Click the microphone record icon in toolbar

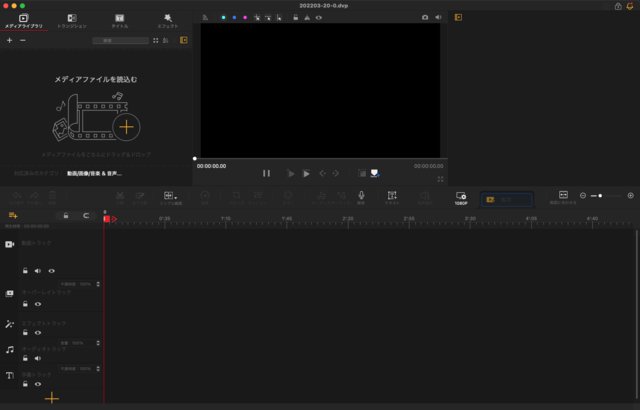pyautogui.click(x=361, y=196)
